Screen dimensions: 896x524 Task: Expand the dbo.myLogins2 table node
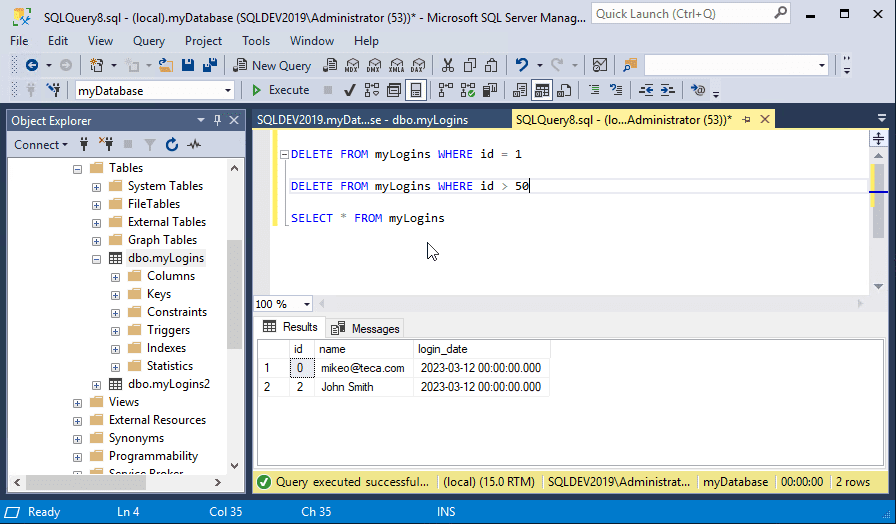tap(97, 385)
